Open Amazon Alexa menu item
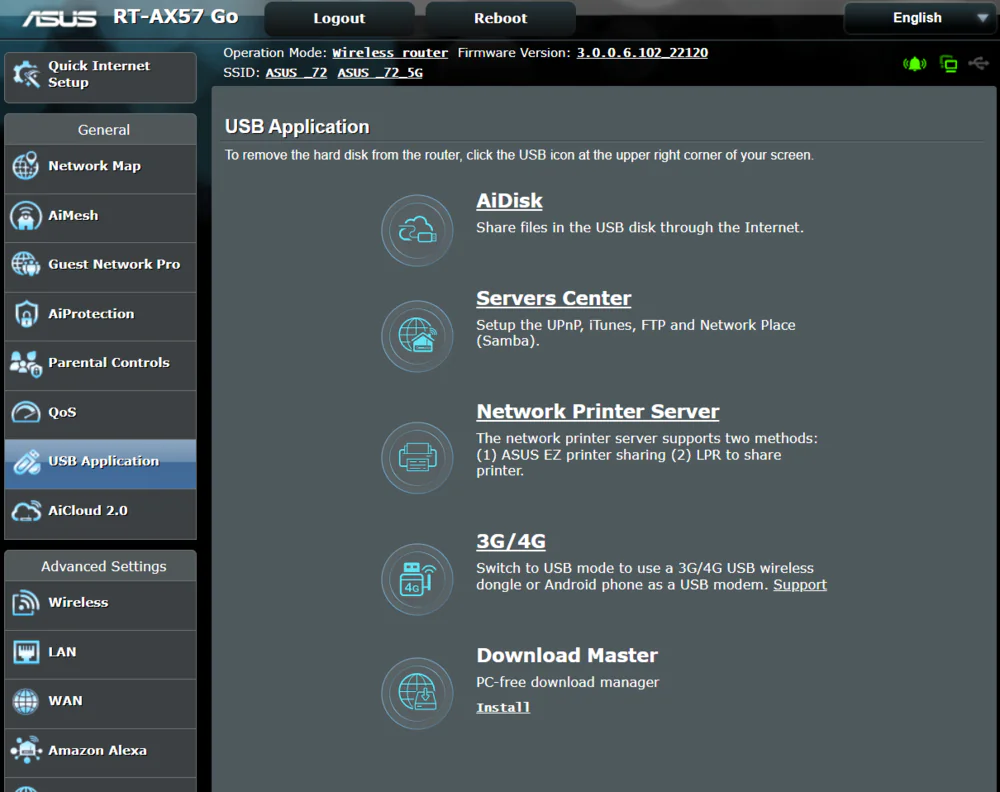The image size is (1000, 792). [100, 751]
